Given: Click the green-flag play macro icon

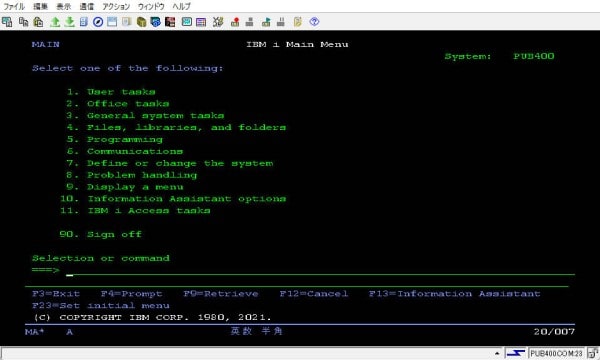Looking at the screenshot, I should point(266,22).
